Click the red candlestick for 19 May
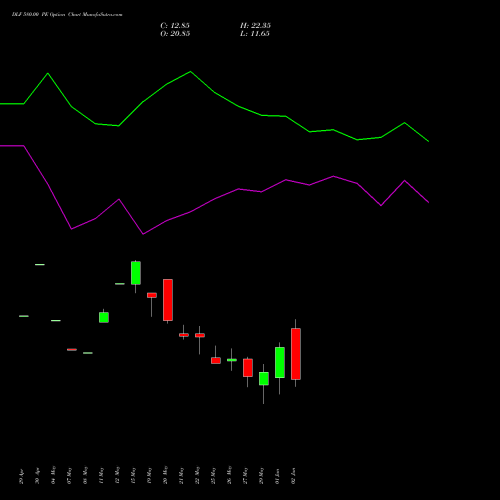This screenshot has height=500, width=500. tap(152, 295)
